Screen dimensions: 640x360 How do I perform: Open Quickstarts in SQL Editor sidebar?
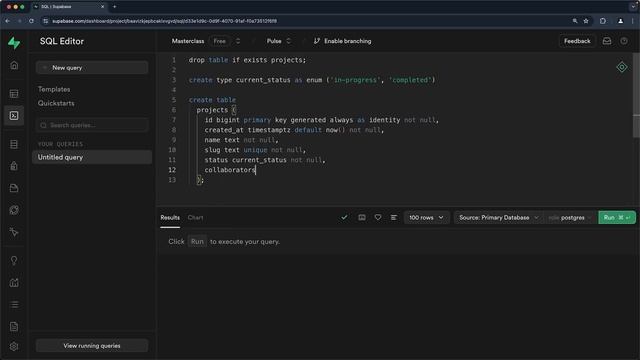(56, 103)
